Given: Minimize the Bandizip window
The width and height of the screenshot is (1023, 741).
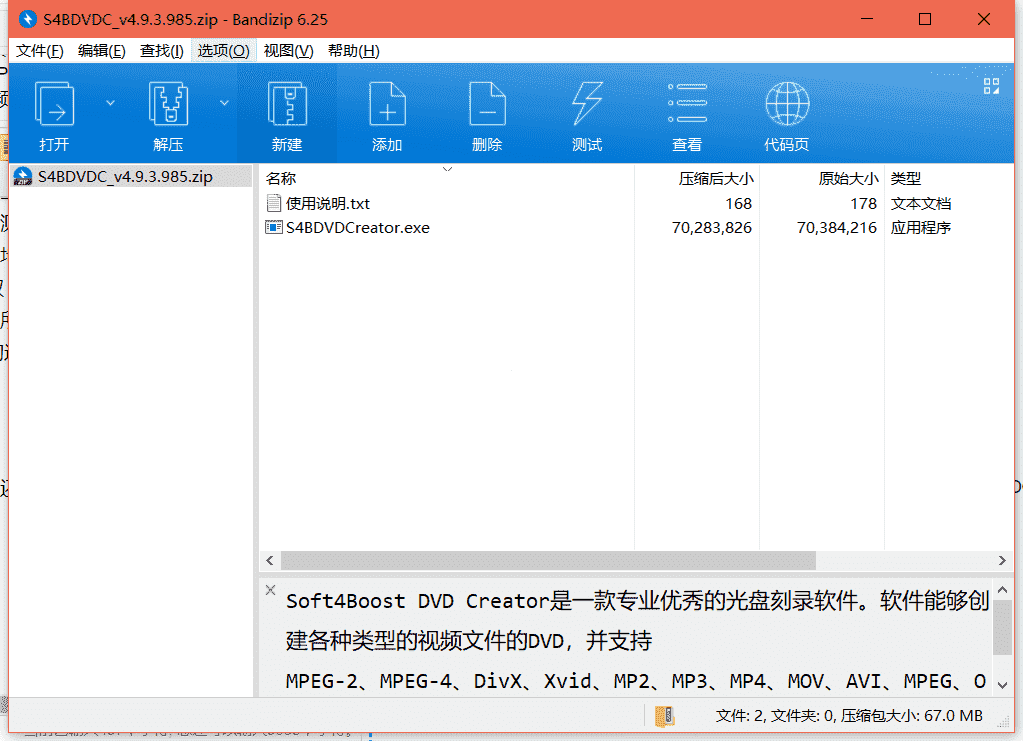Looking at the screenshot, I should (866, 19).
